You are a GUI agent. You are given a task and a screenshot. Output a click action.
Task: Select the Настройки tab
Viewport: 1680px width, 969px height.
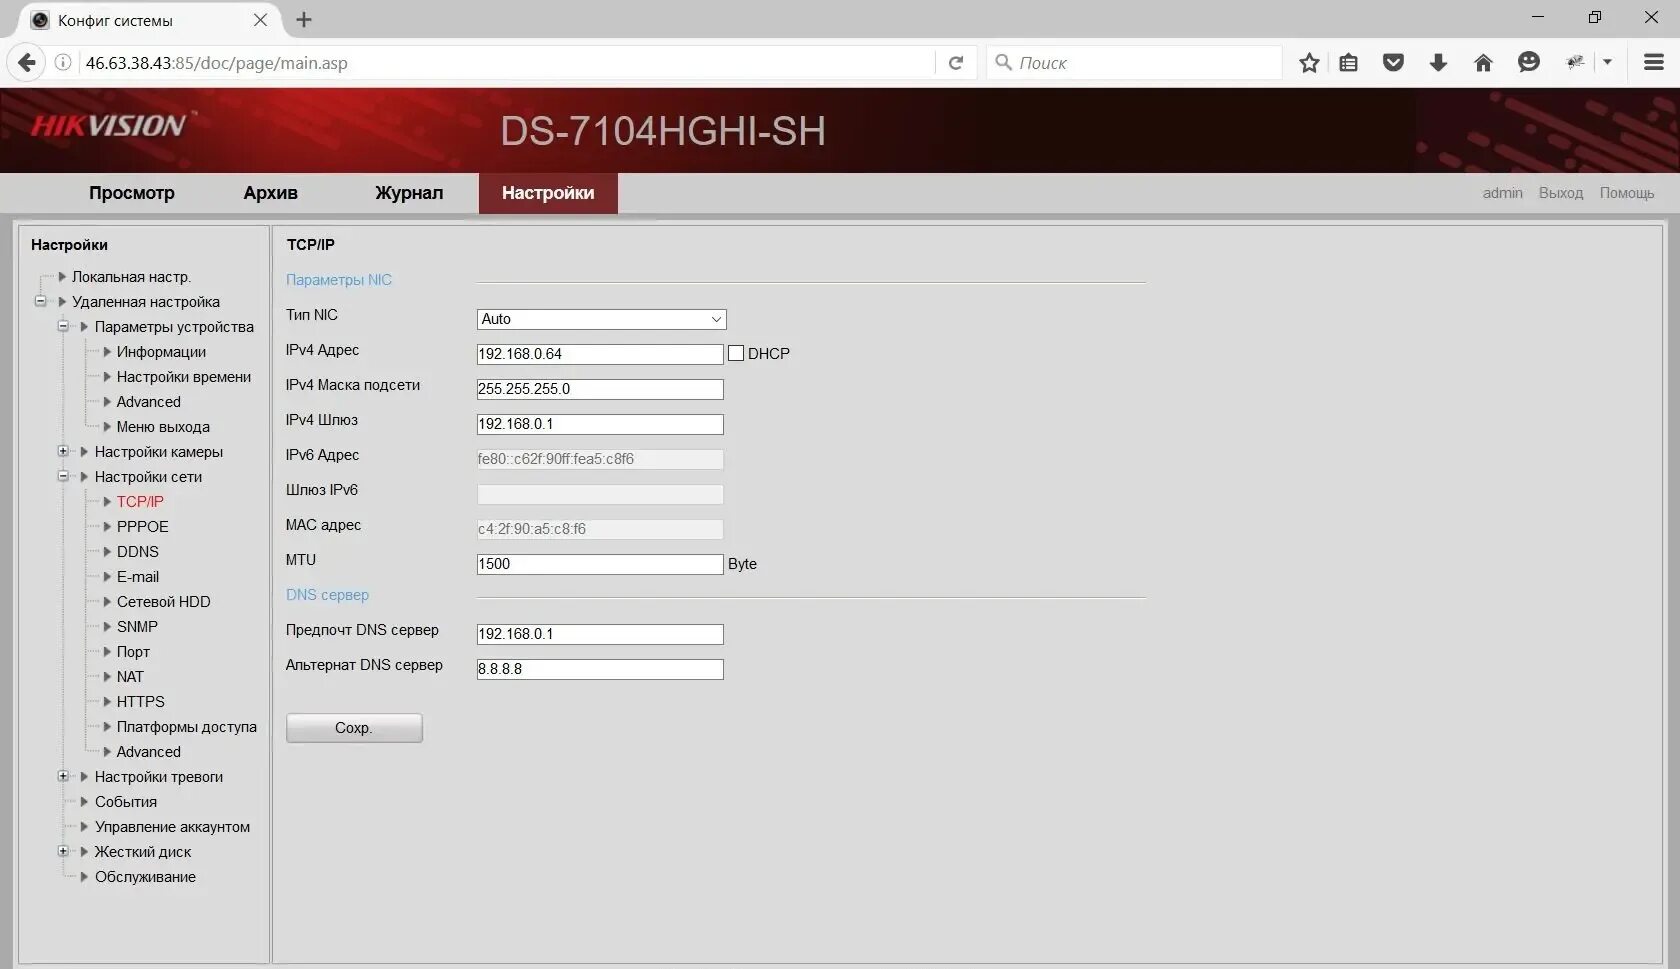548,193
